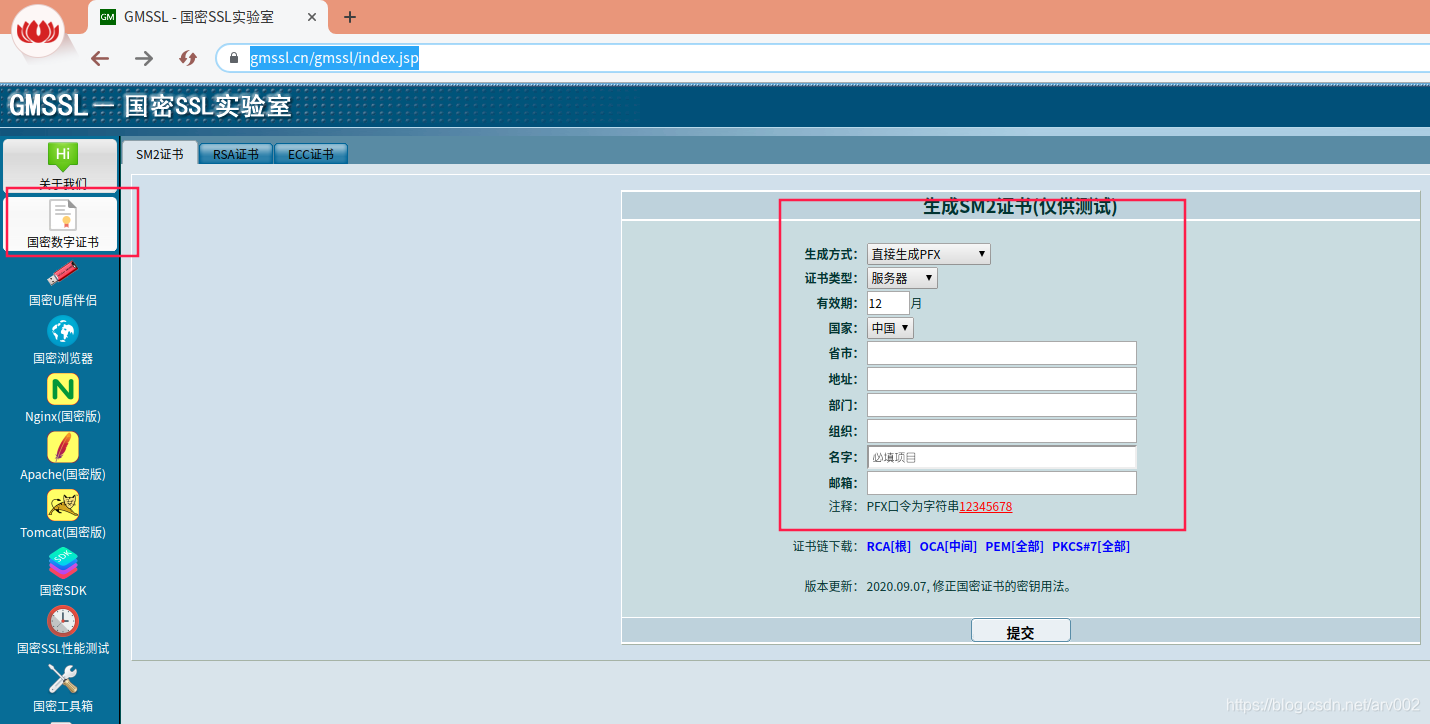The image size is (1430, 724).
Task: Reload the page with refresh icon
Action: (x=188, y=58)
